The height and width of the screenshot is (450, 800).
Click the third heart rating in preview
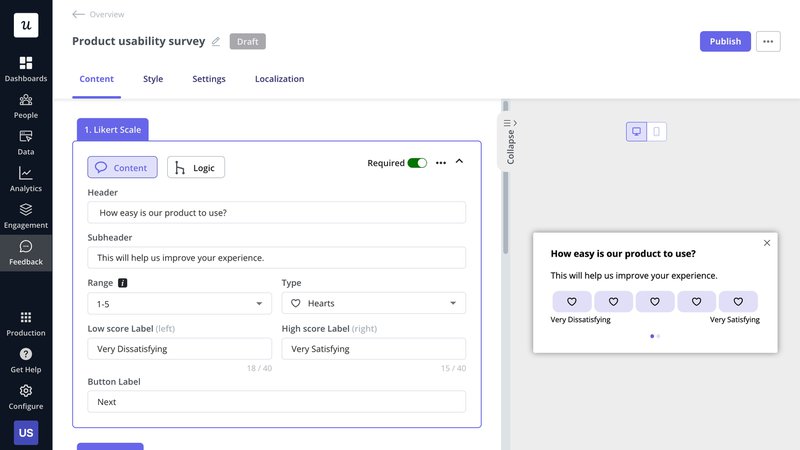click(x=655, y=301)
